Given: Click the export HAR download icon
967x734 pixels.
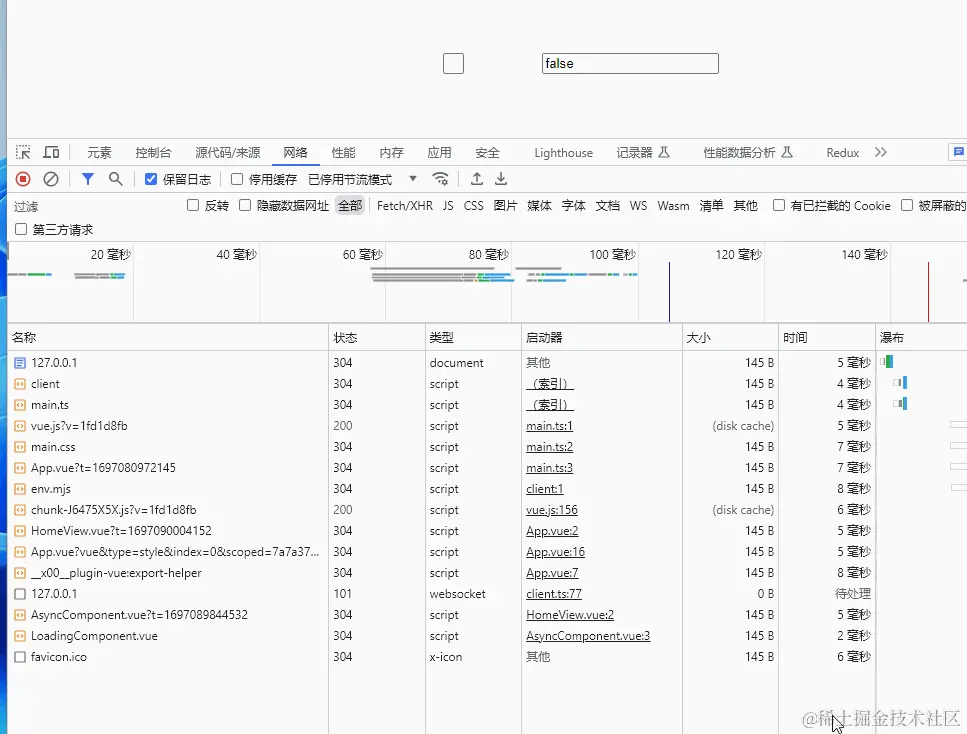Looking at the screenshot, I should (499, 180).
